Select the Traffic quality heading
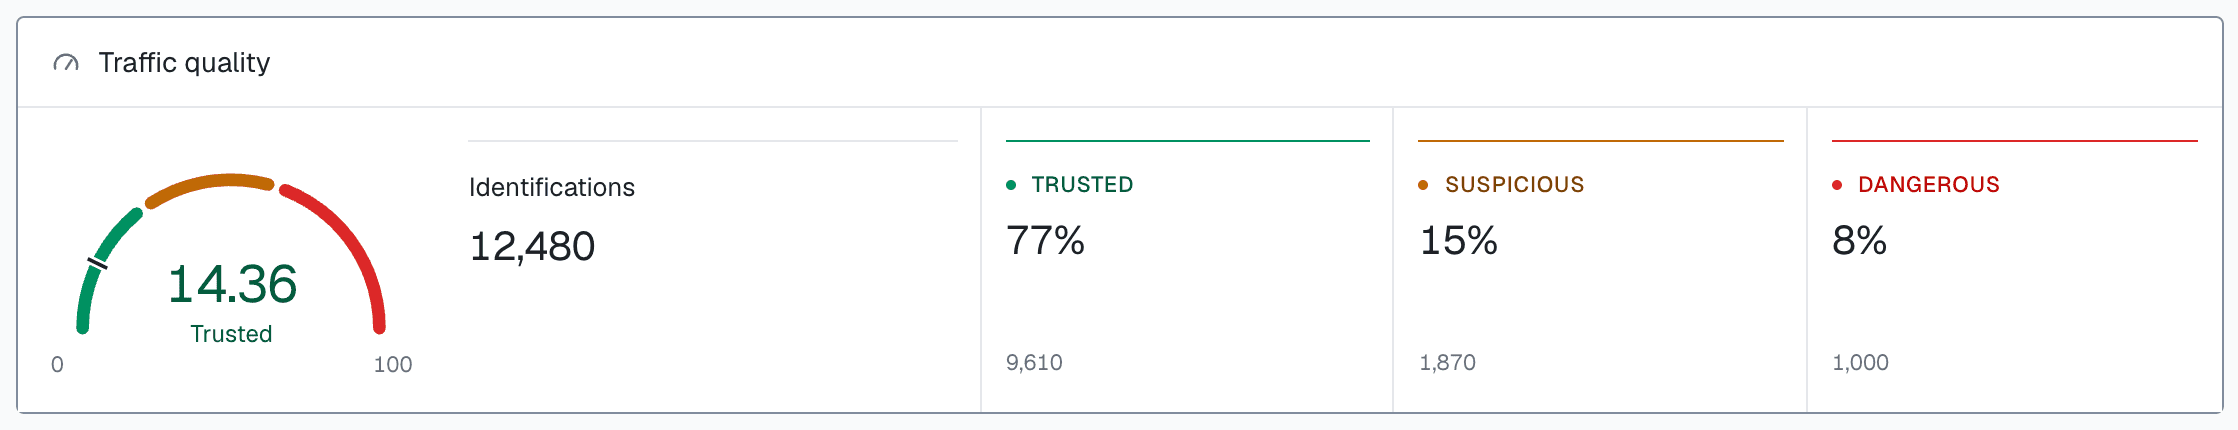 point(184,63)
